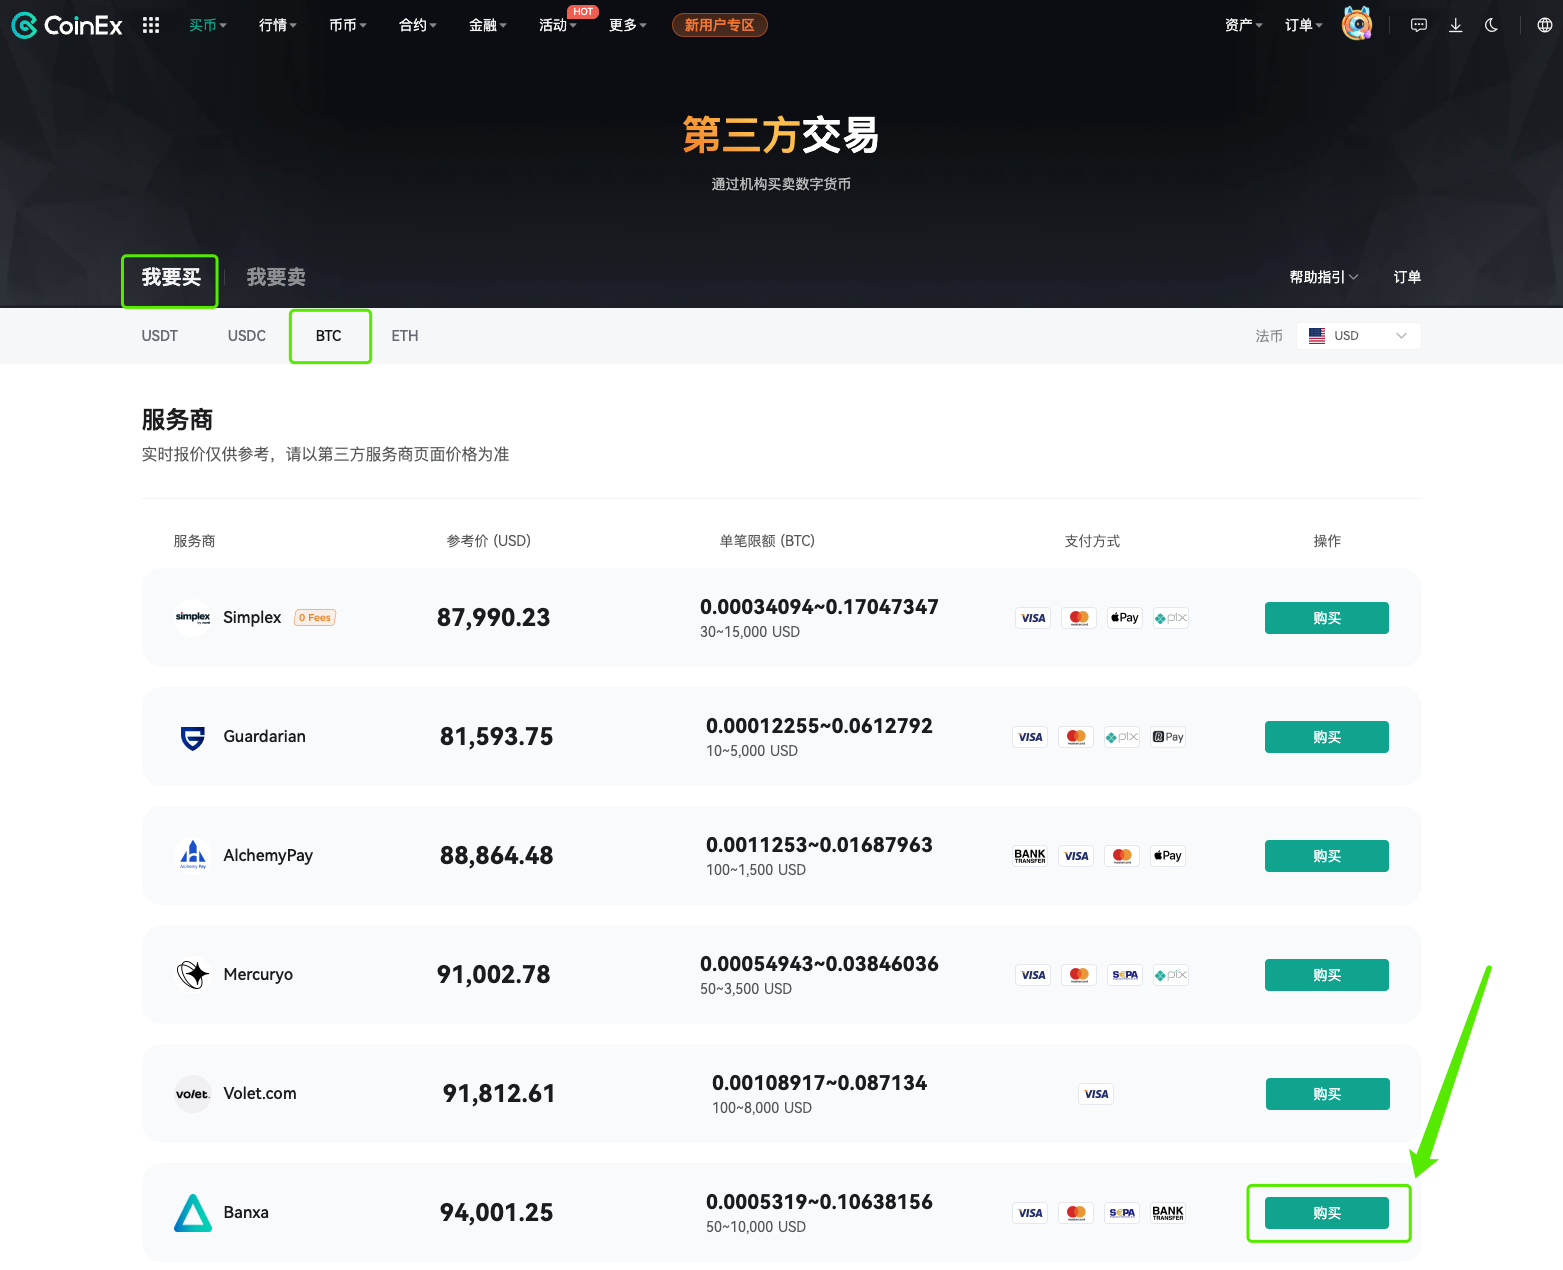Screen dimensions: 1563x1270
Task: Click Visa icon in Guardarian row
Action: (1030, 737)
